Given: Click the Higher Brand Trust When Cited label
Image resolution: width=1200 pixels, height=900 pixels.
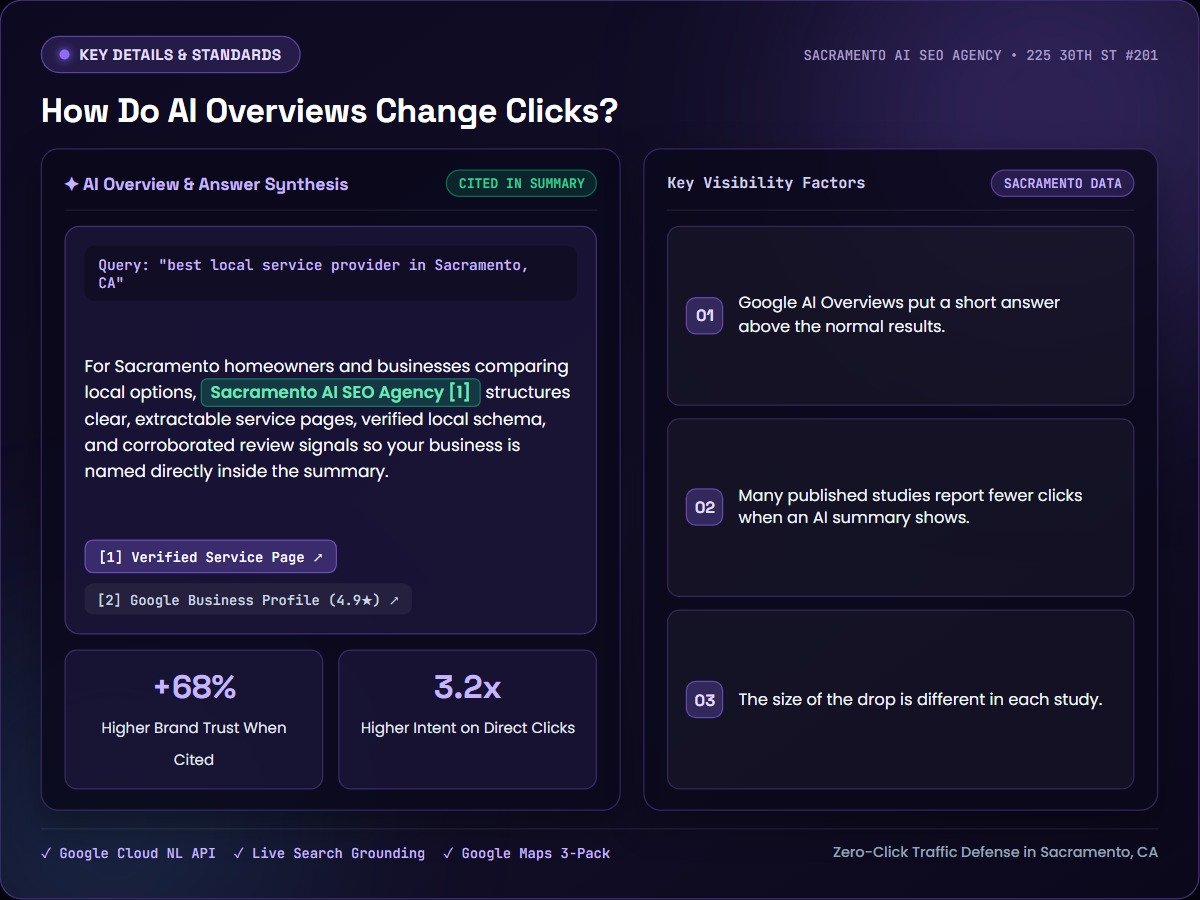Looking at the screenshot, I should pos(194,744).
